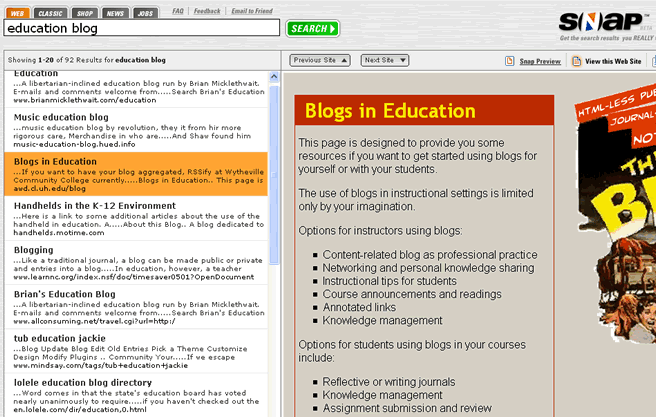Click the www.allconsuming.net URL text

click(x=94, y=322)
